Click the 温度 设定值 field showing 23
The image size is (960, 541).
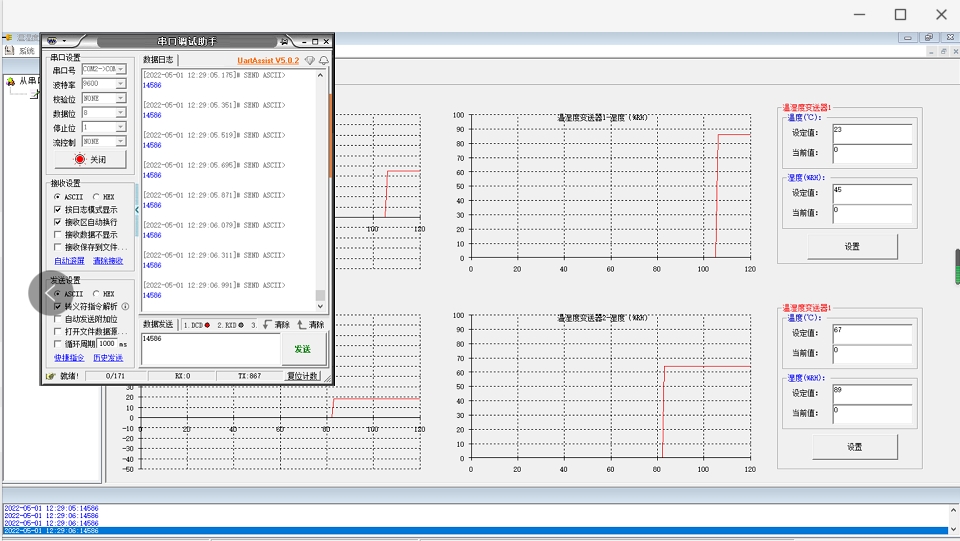(872, 133)
